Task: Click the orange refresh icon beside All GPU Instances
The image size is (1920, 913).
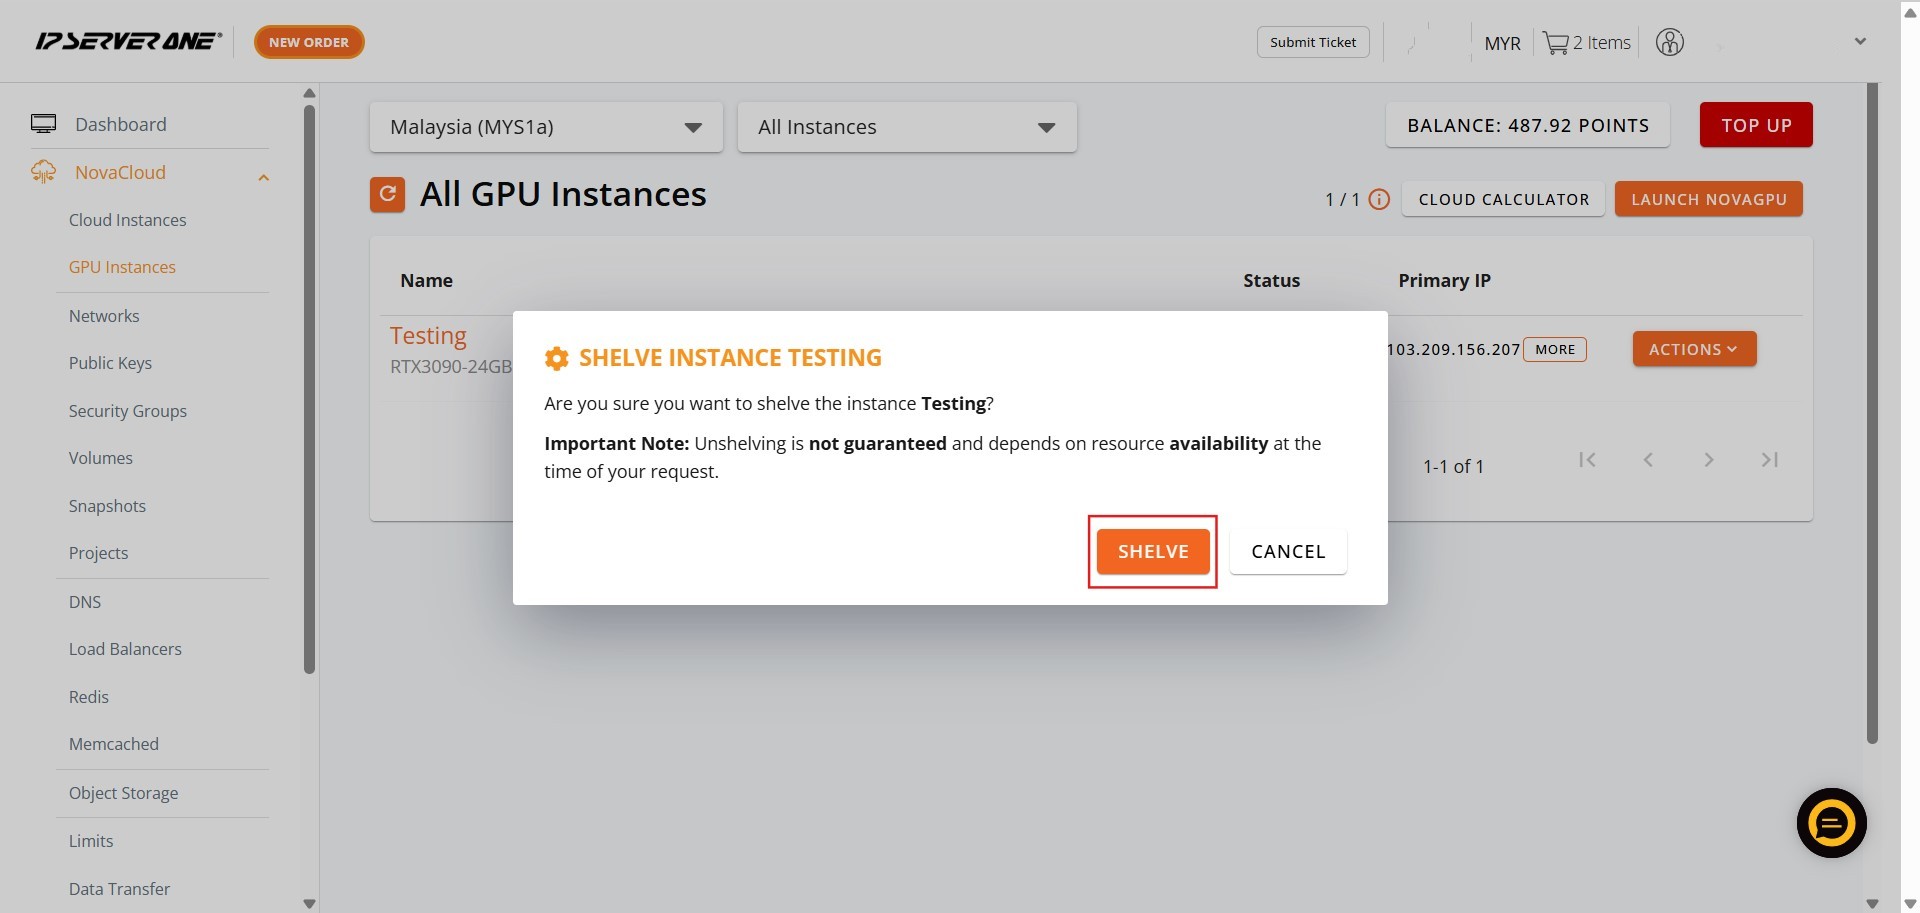Action: point(387,194)
